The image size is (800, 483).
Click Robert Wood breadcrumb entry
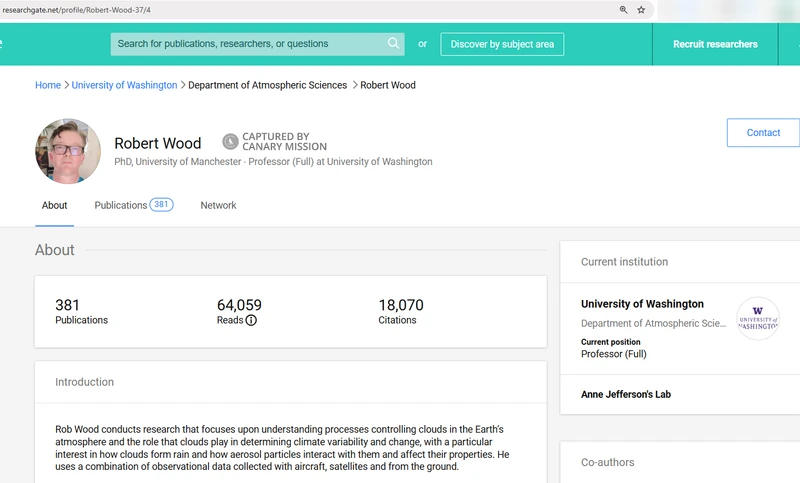tap(388, 85)
